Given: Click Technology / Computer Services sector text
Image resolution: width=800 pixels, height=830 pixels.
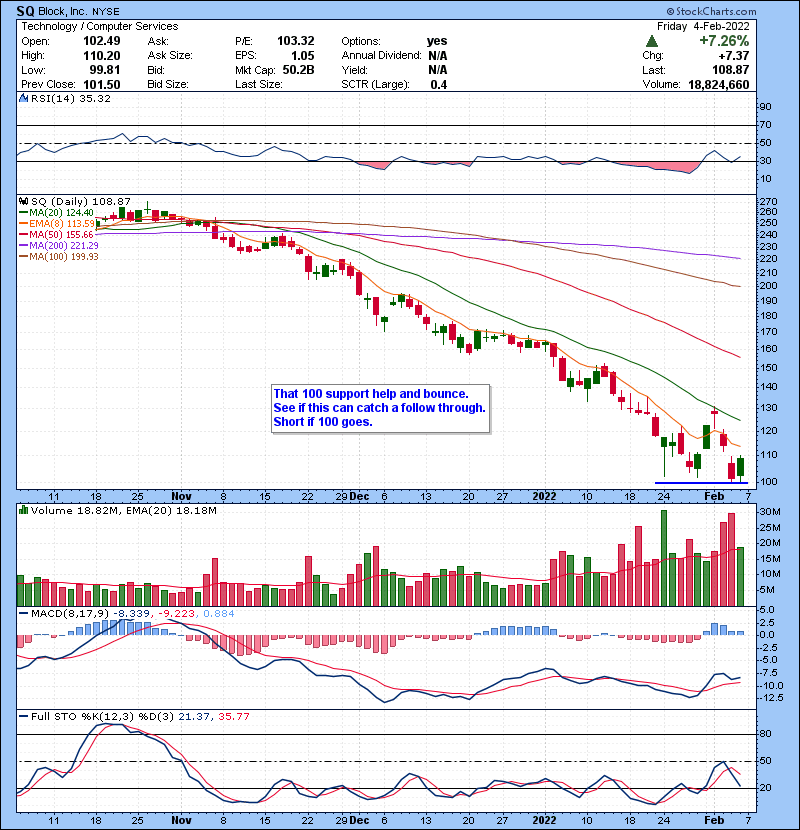Looking at the screenshot, I should (x=100, y=26).
